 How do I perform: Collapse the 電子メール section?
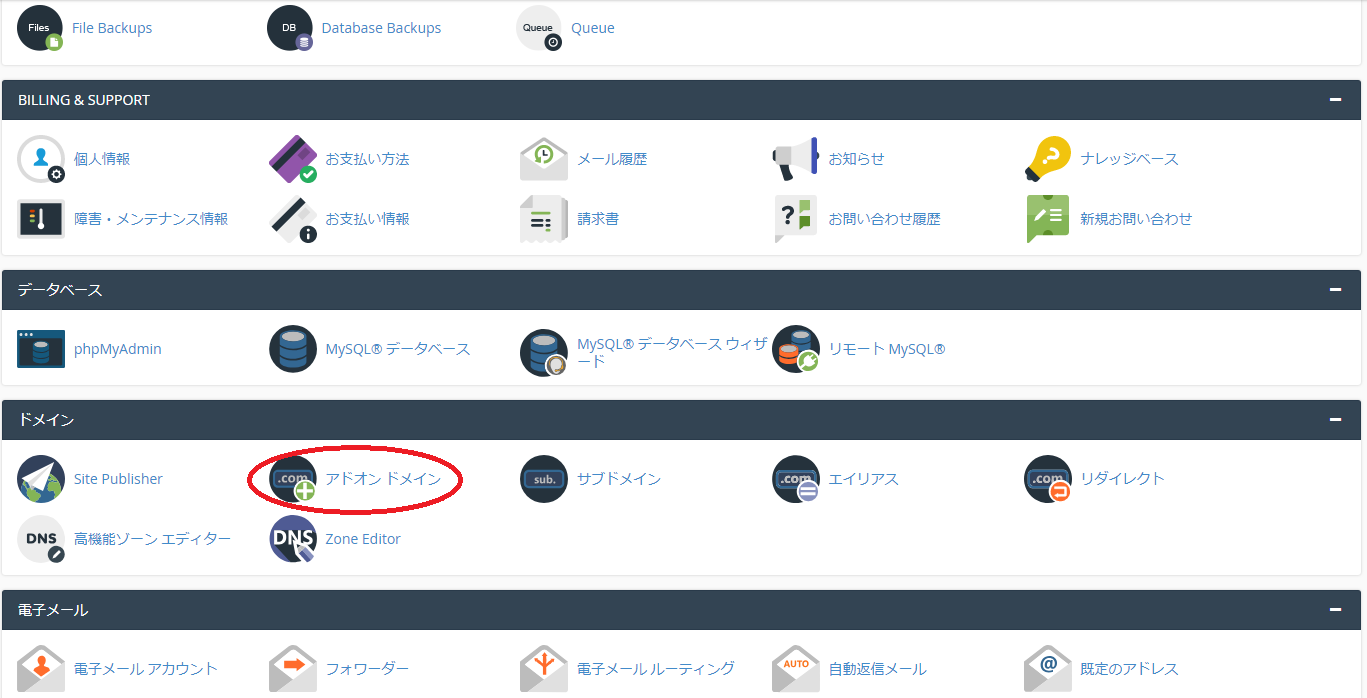1334,610
